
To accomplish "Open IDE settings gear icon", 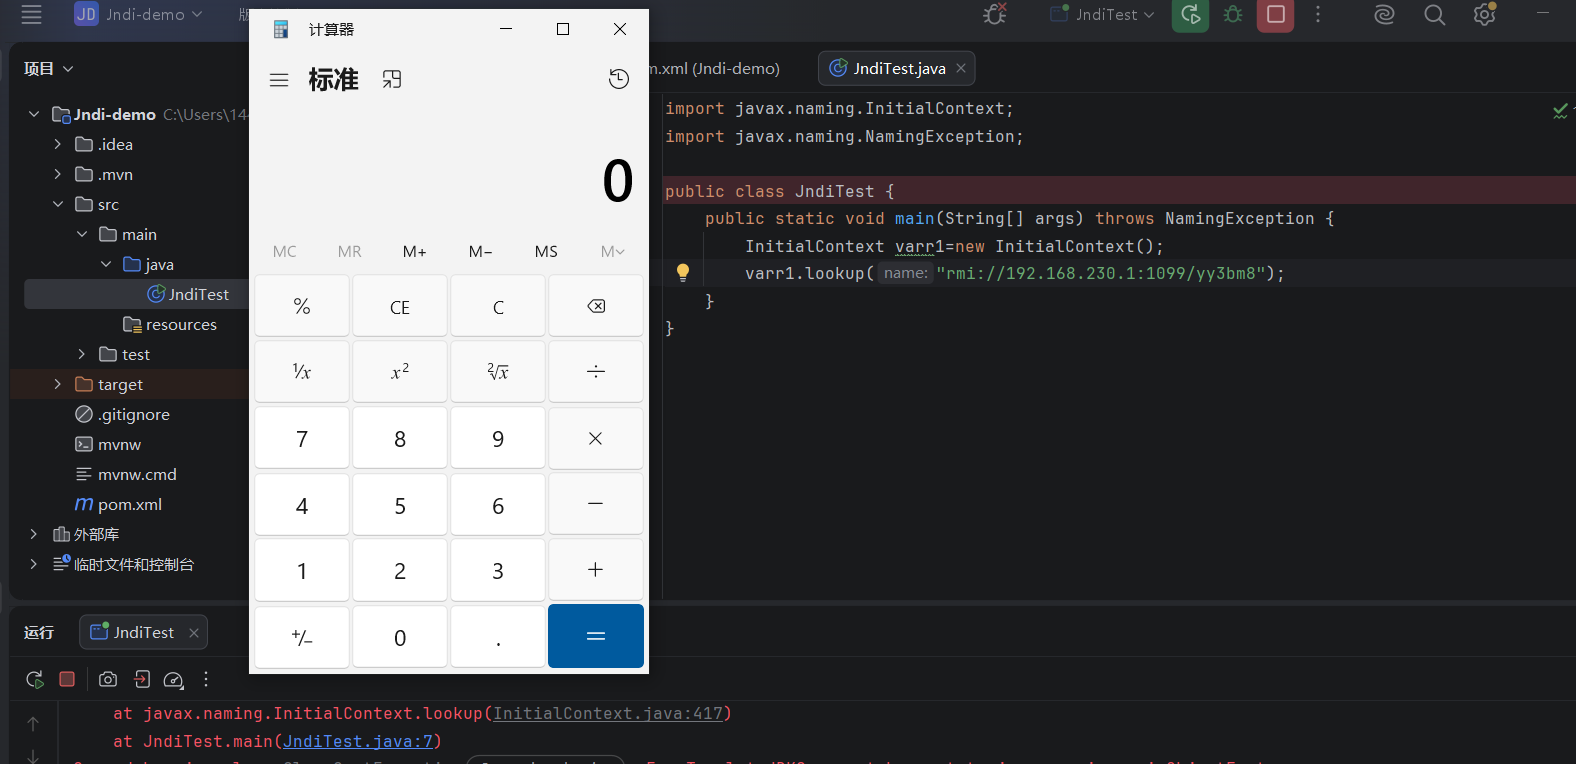I will (x=1484, y=14).
